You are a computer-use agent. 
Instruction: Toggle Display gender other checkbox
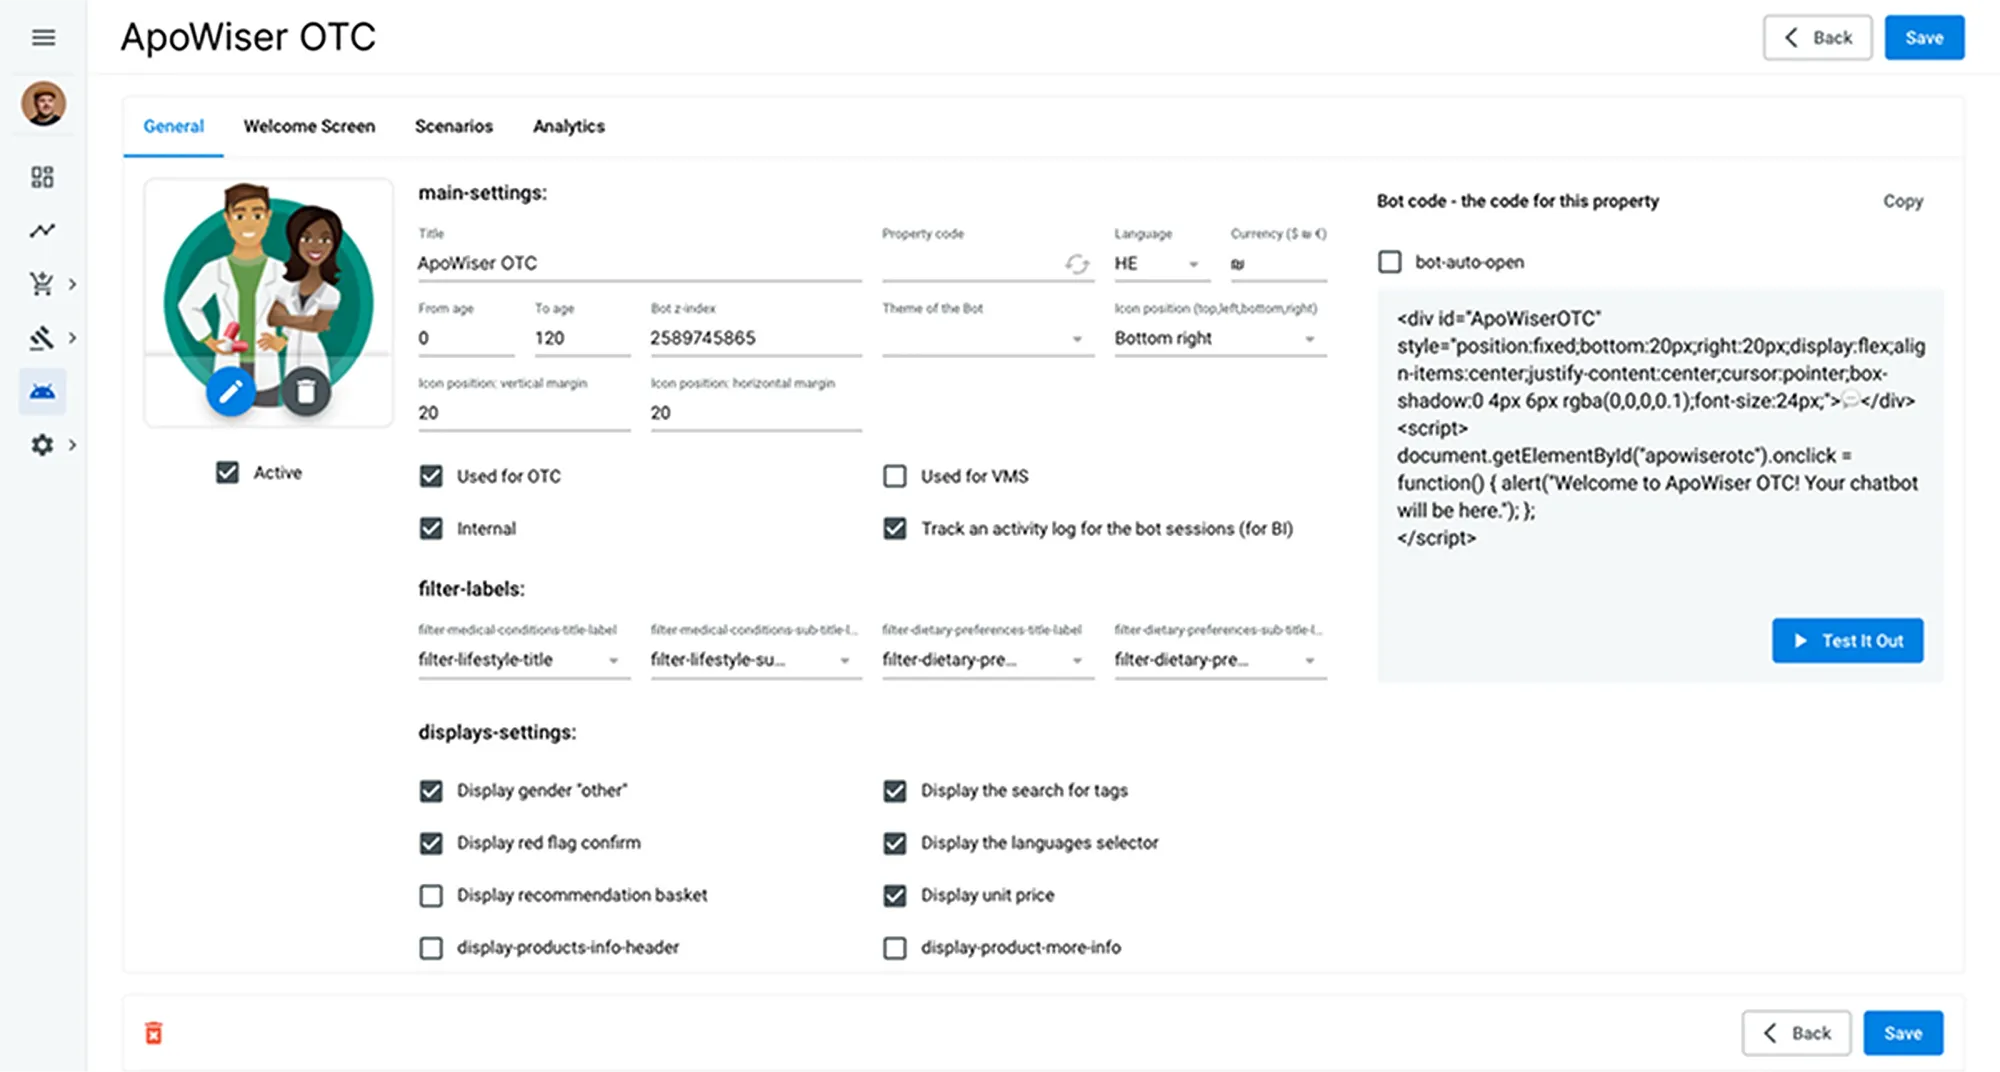click(x=431, y=791)
